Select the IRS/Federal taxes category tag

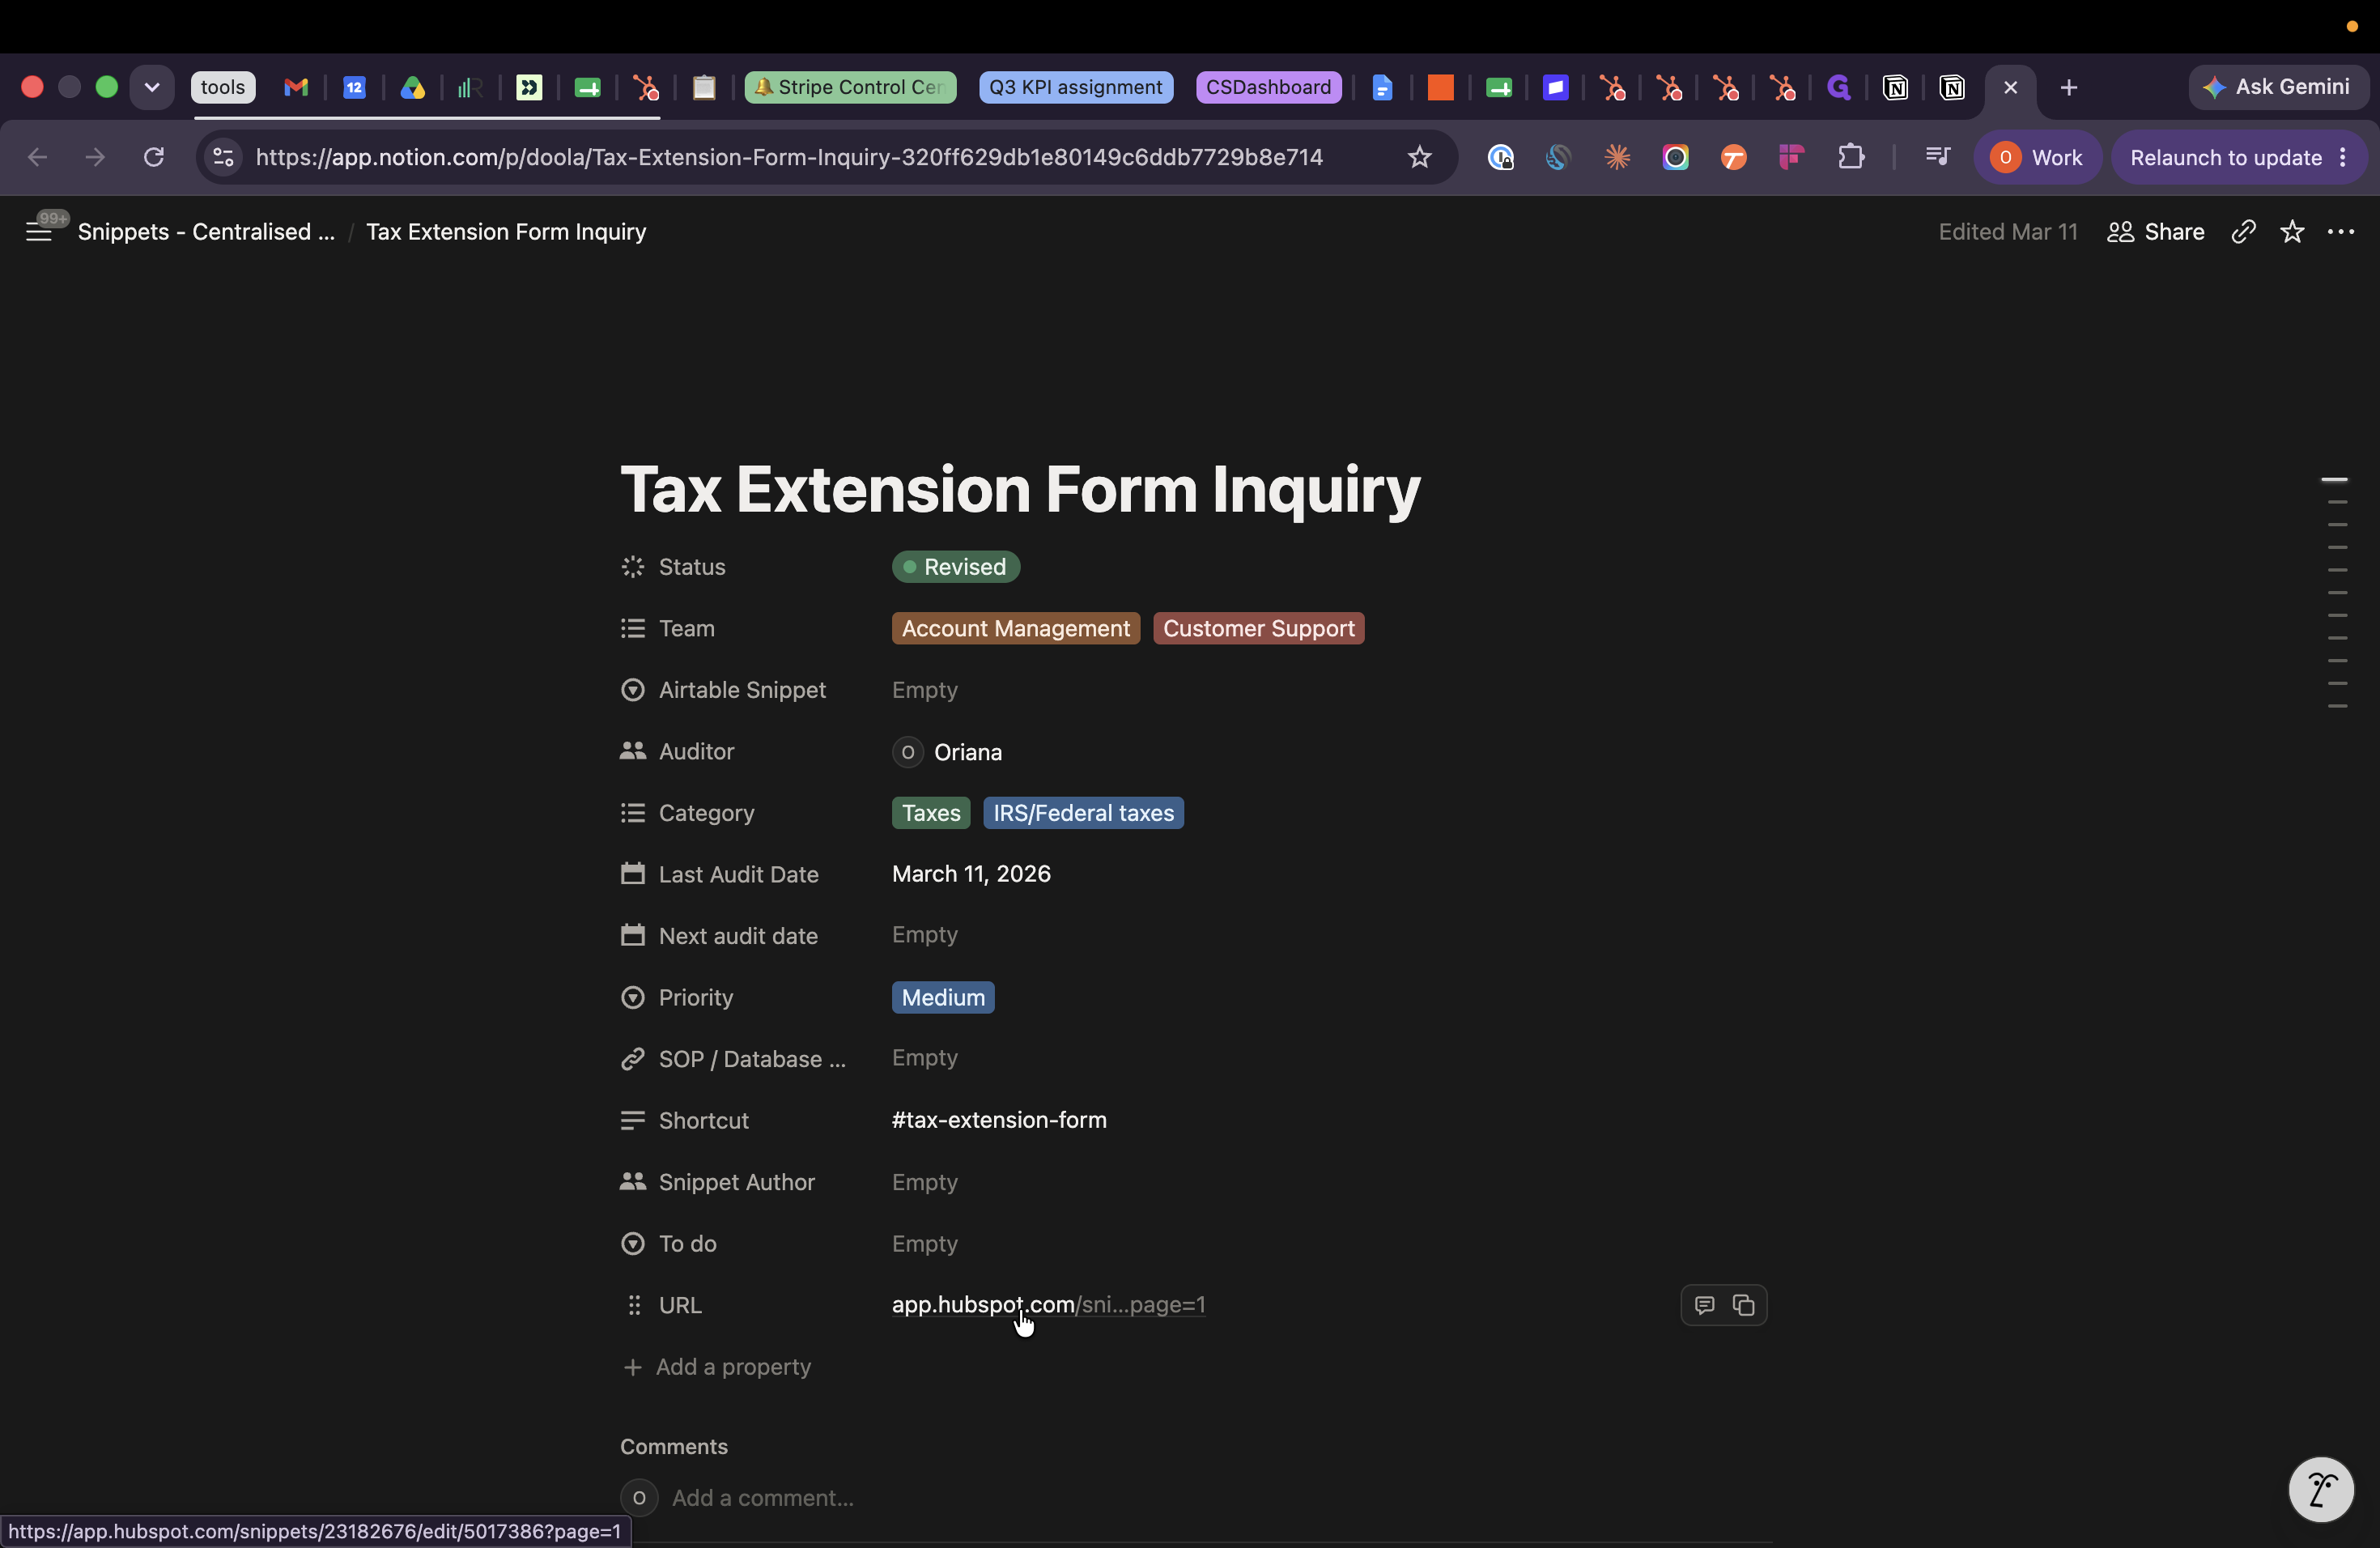click(1083, 813)
